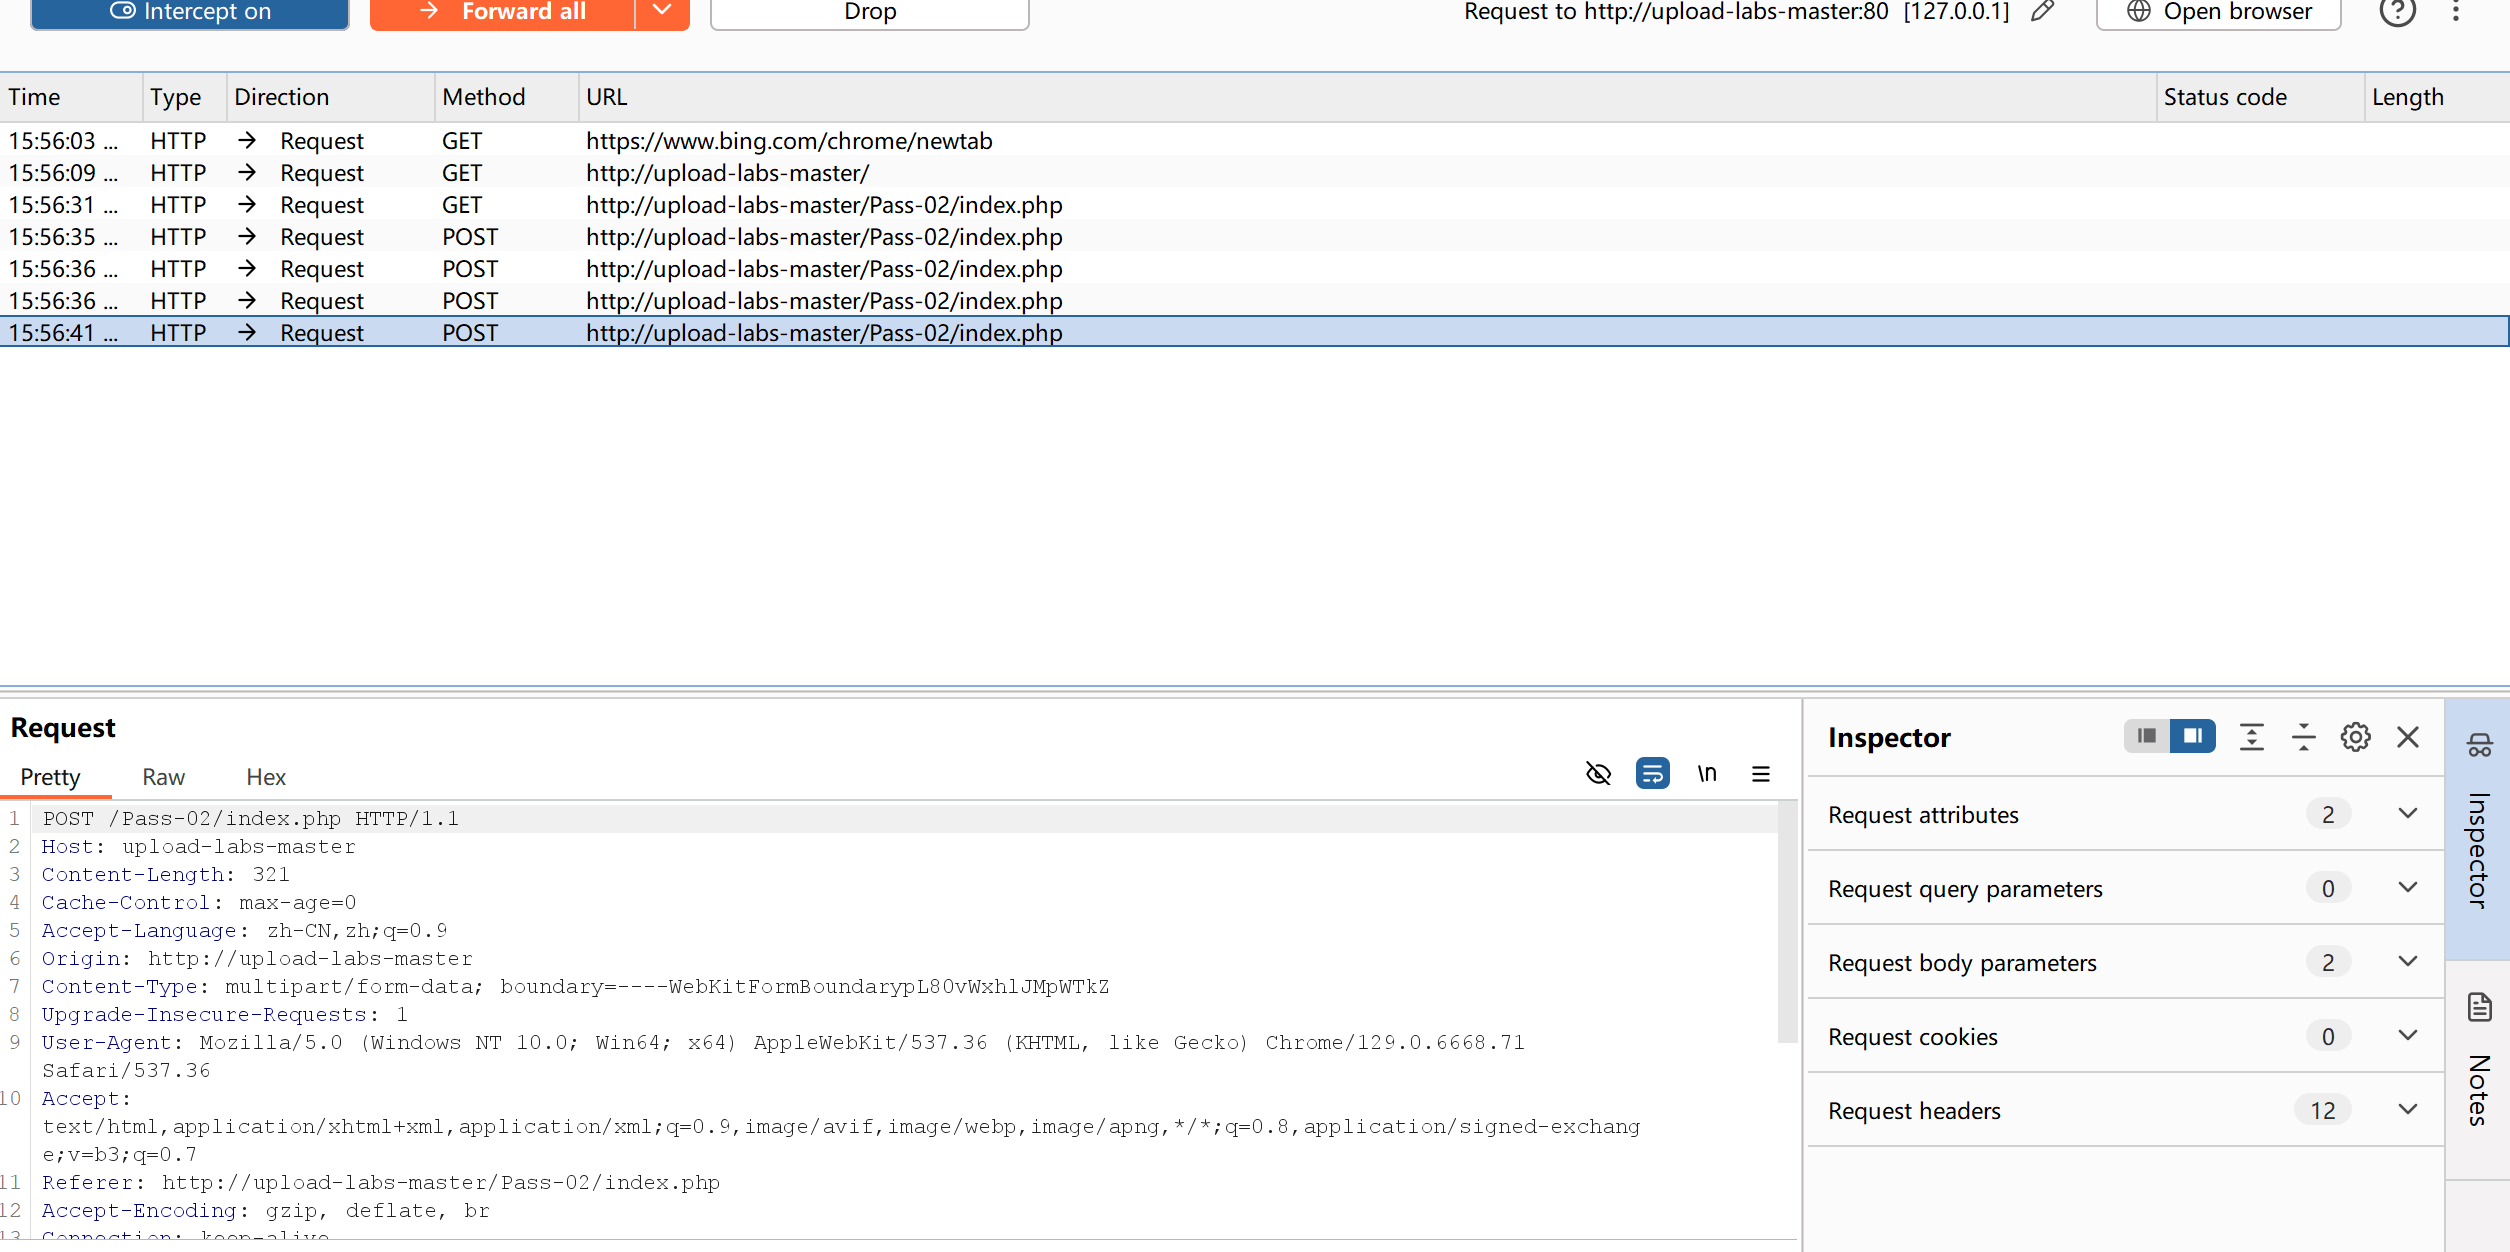This screenshot has height=1252, width=2510.
Task: Click the Inspector settings gear icon
Action: coord(2355,737)
